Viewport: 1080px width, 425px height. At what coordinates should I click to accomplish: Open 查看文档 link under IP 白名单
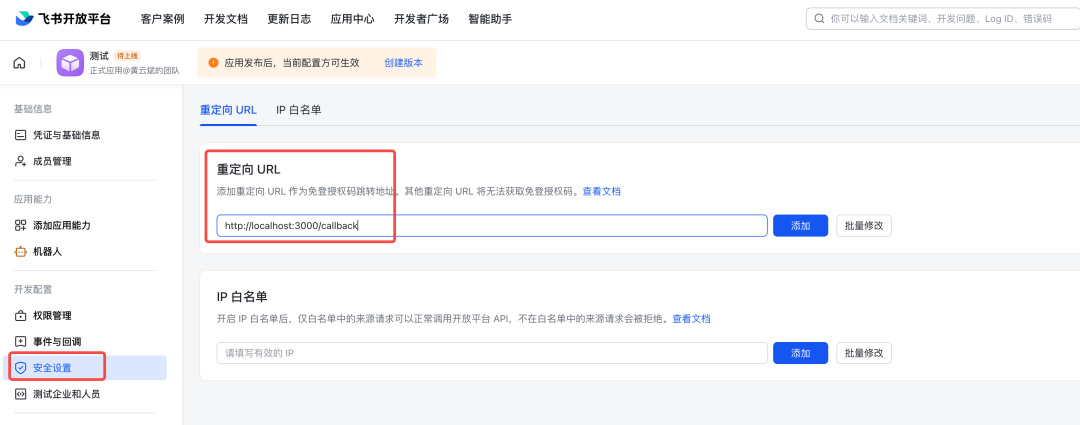[x=692, y=318]
